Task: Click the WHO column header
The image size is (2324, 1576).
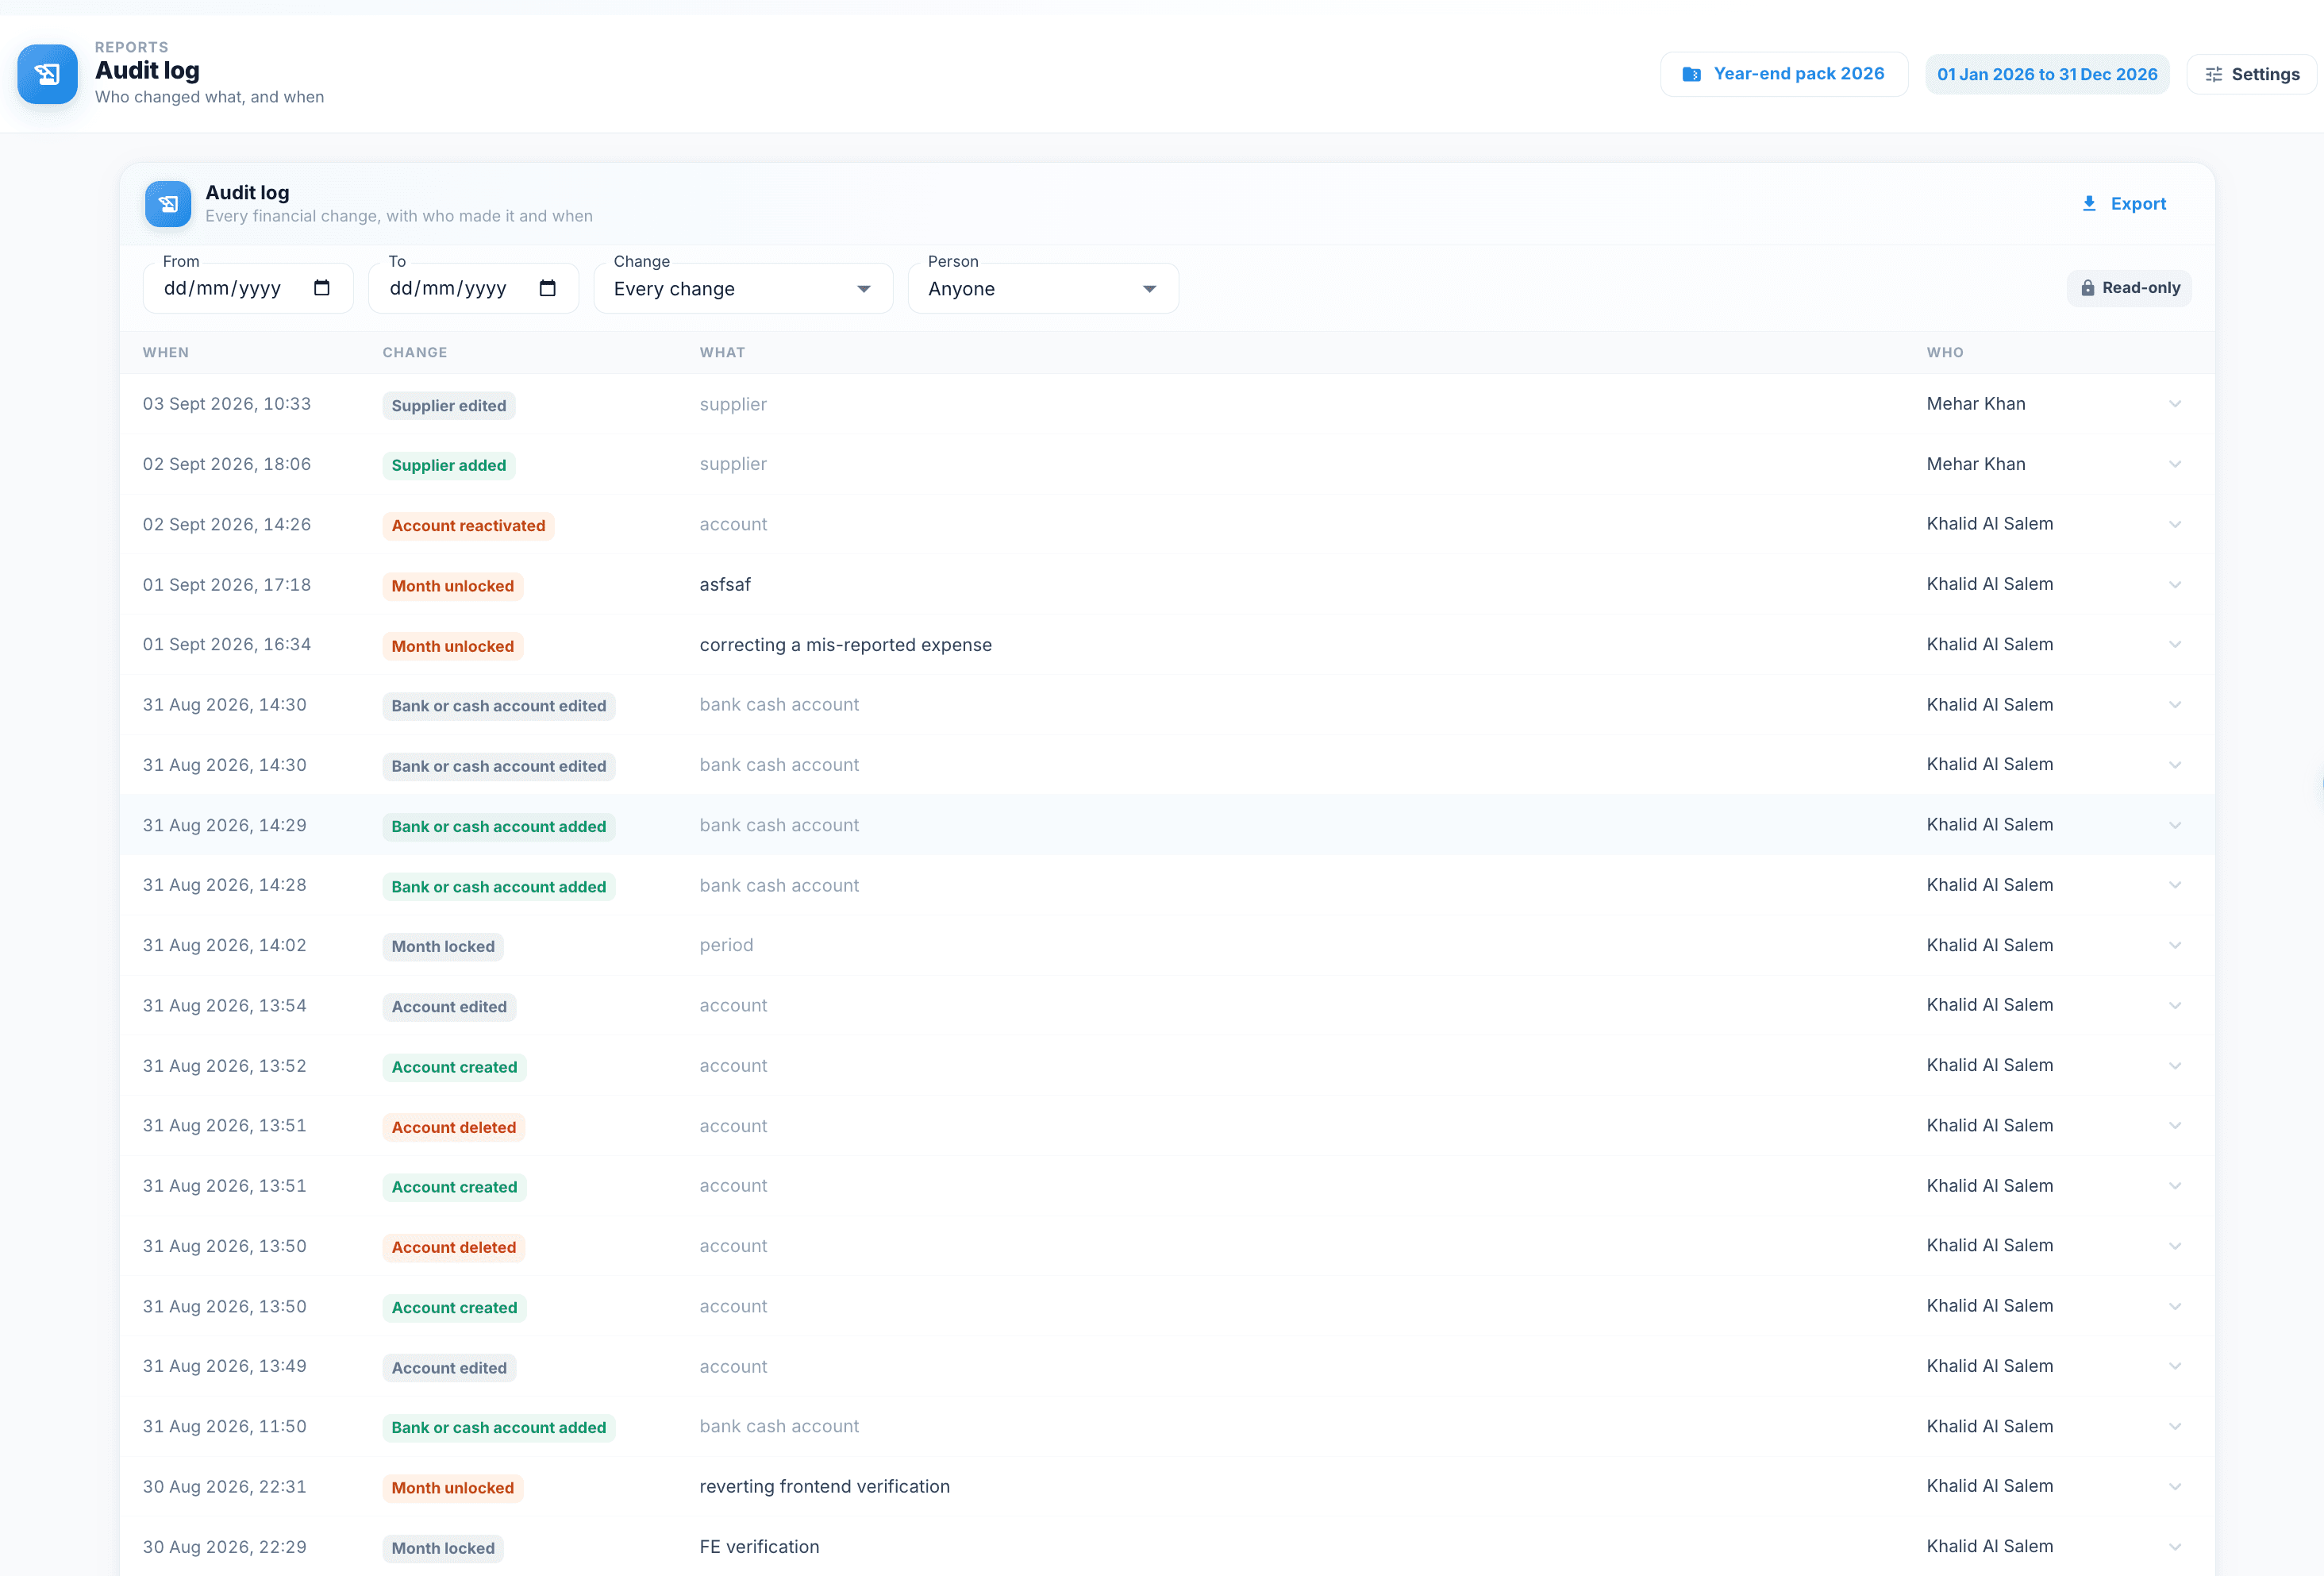Action: 1945,352
